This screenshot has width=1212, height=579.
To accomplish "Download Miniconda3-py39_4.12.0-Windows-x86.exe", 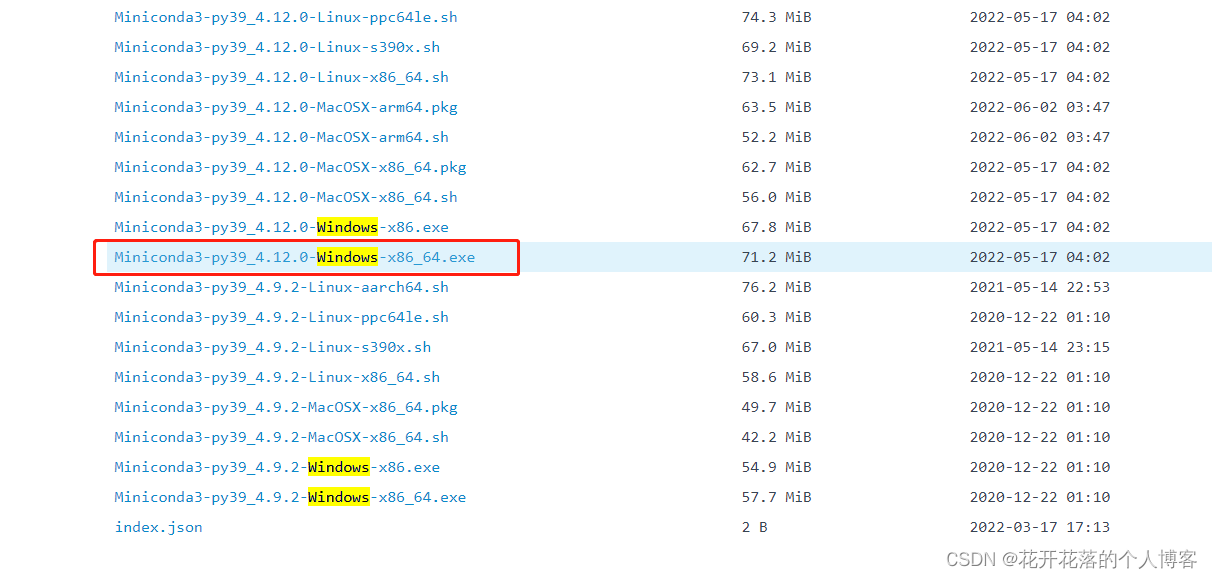I will (x=281, y=227).
